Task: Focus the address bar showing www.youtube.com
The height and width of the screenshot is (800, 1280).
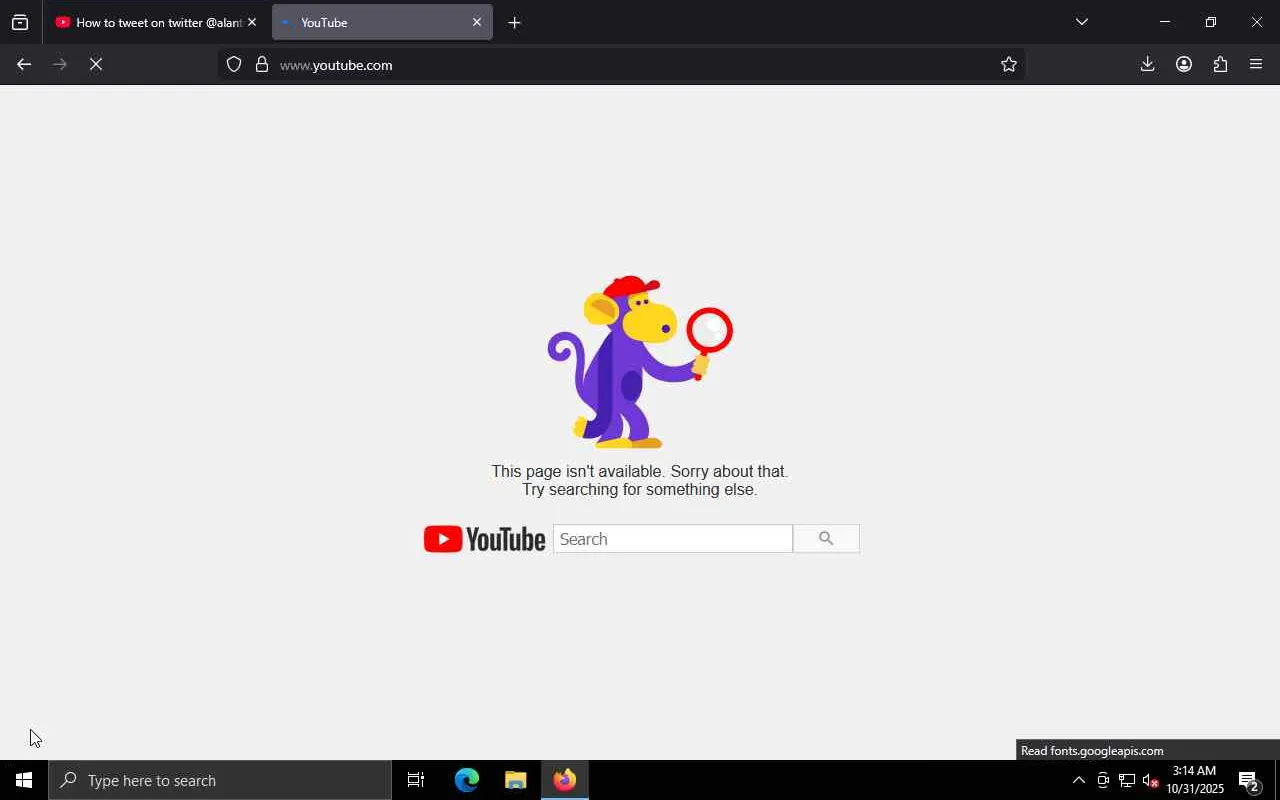Action: coord(621,65)
